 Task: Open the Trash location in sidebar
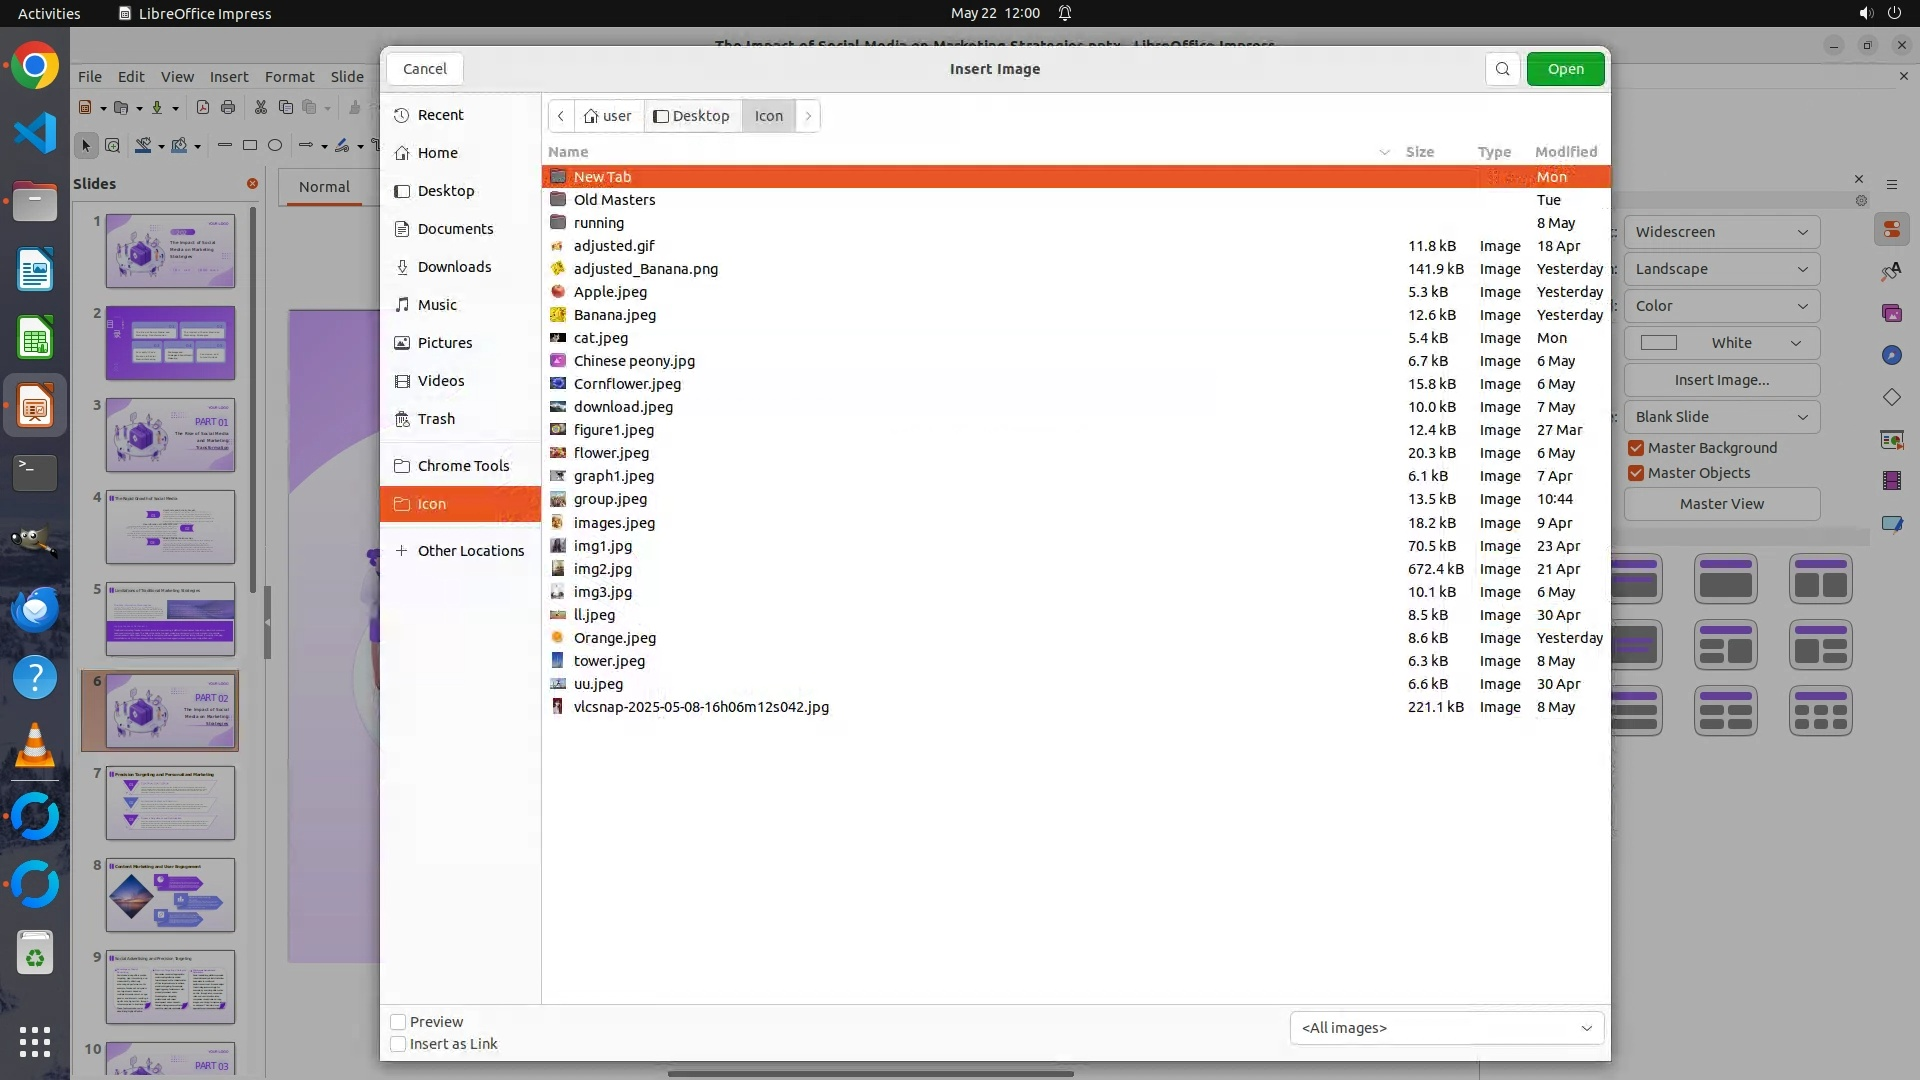436,419
